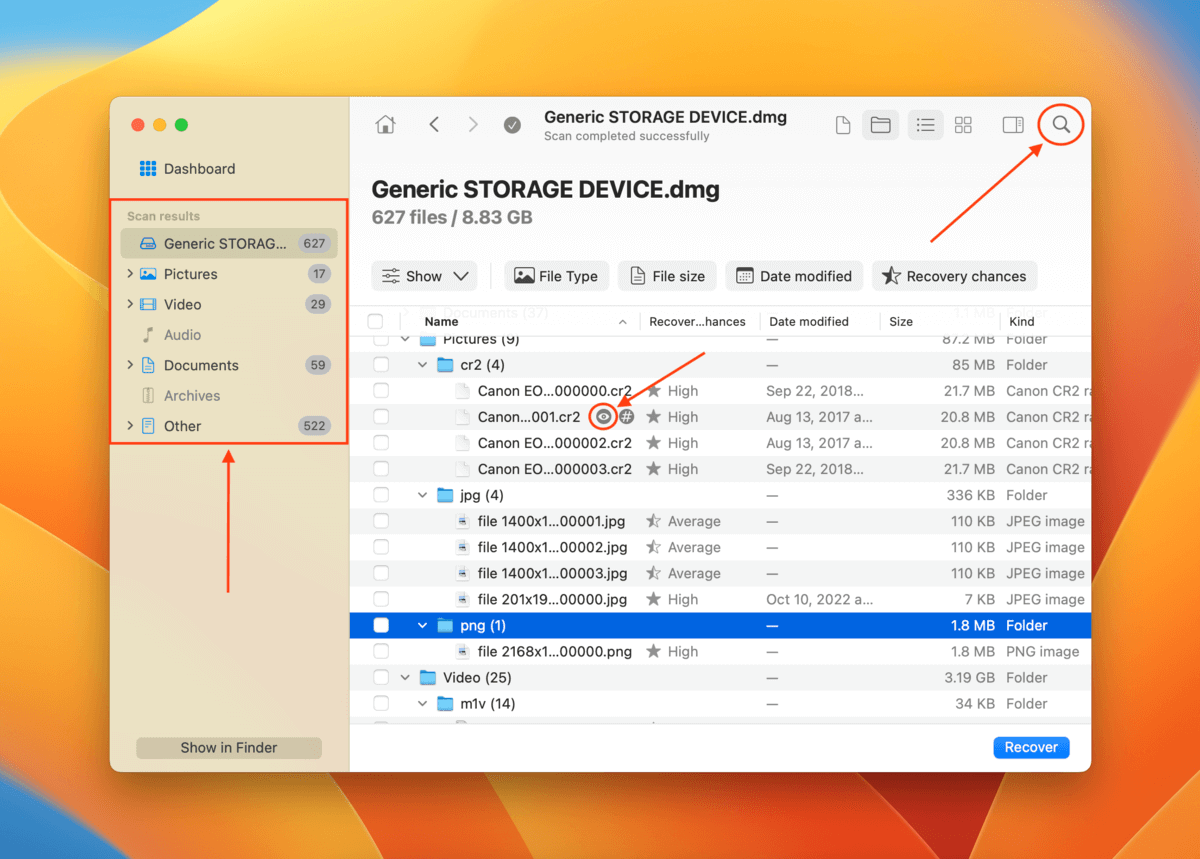Select the Pictures category in sidebar
This screenshot has width=1200, height=859.
tap(229, 274)
